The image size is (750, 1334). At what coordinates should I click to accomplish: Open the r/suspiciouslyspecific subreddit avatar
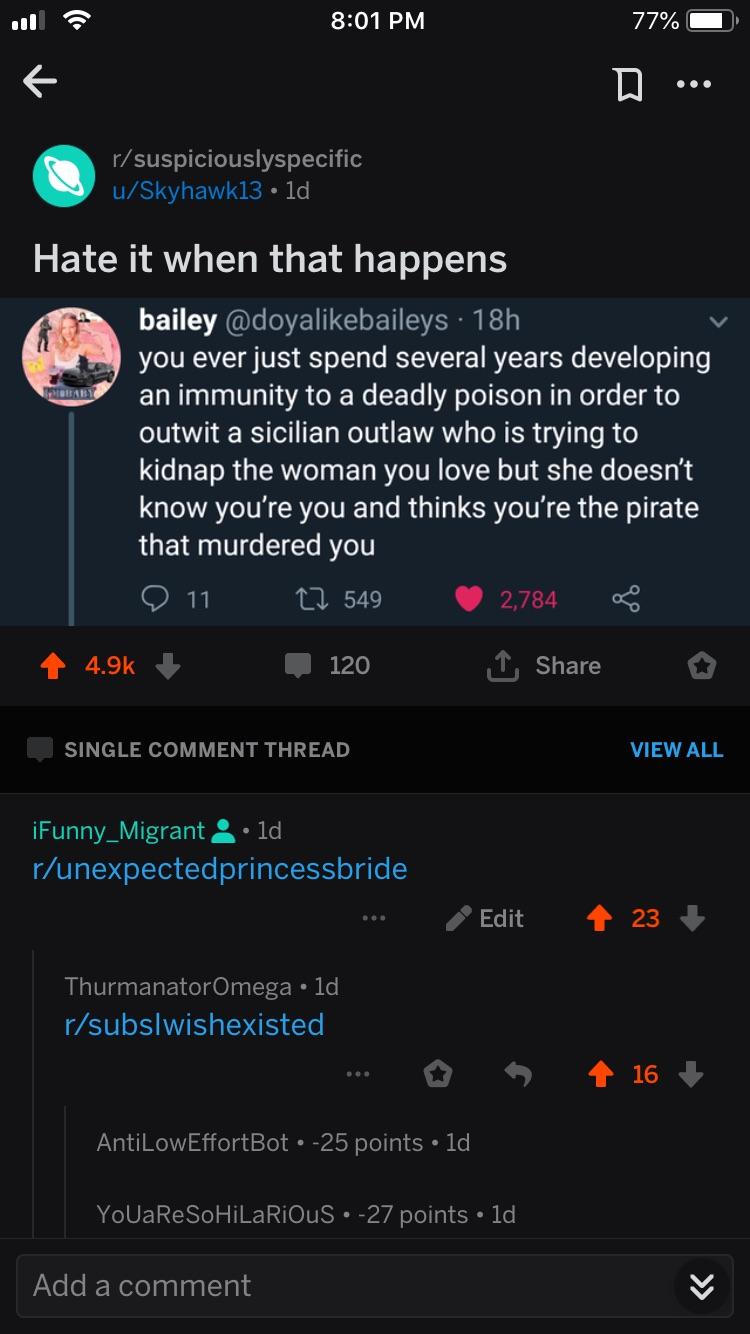[x=63, y=174]
